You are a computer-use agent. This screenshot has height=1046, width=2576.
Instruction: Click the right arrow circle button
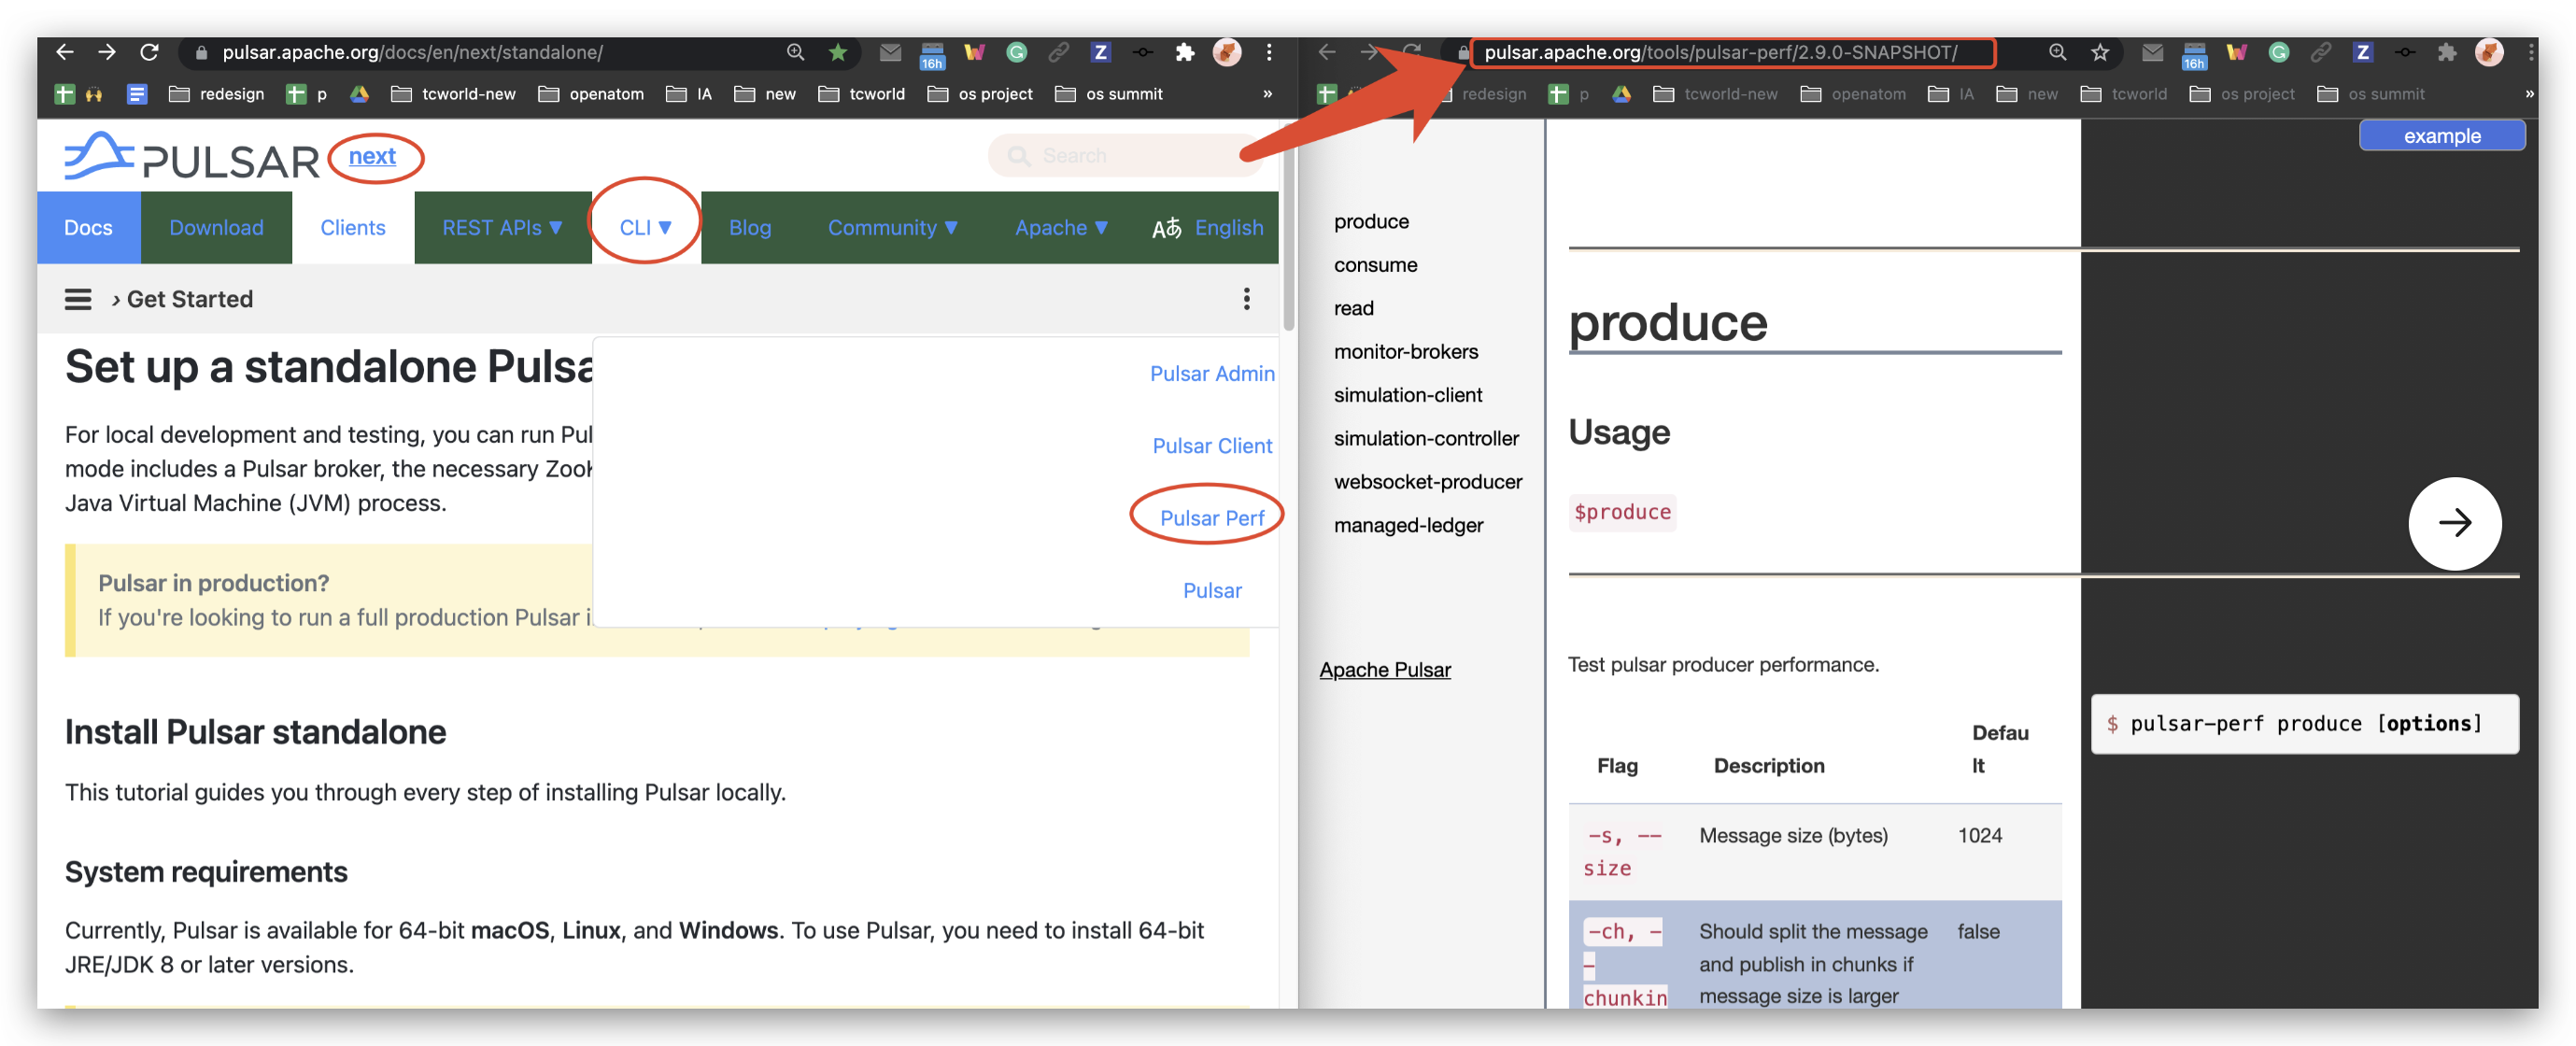click(2453, 523)
